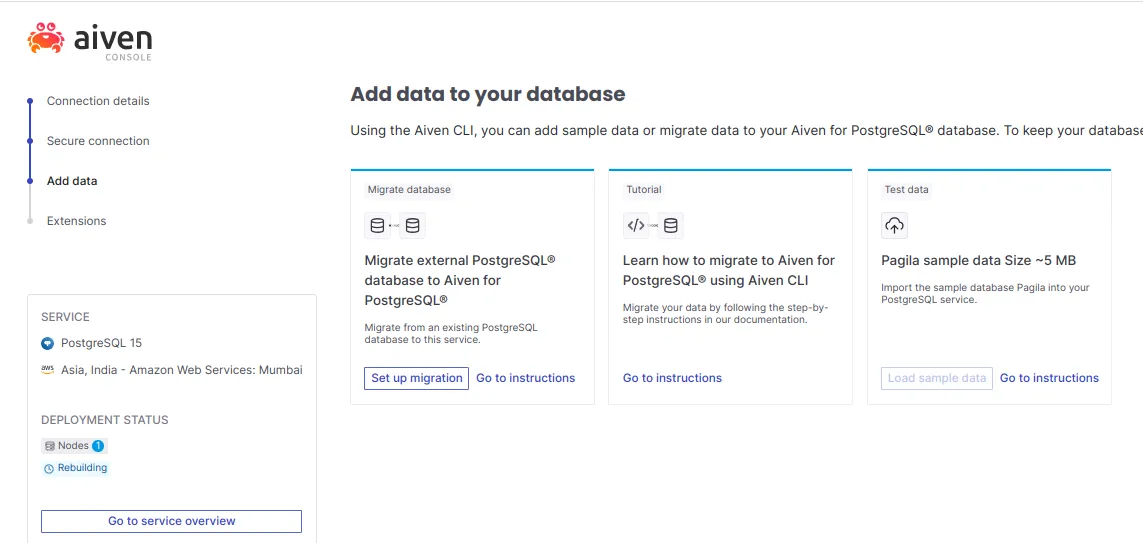Click the Nodes count number 1
The height and width of the screenshot is (543, 1143).
point(98,446)
